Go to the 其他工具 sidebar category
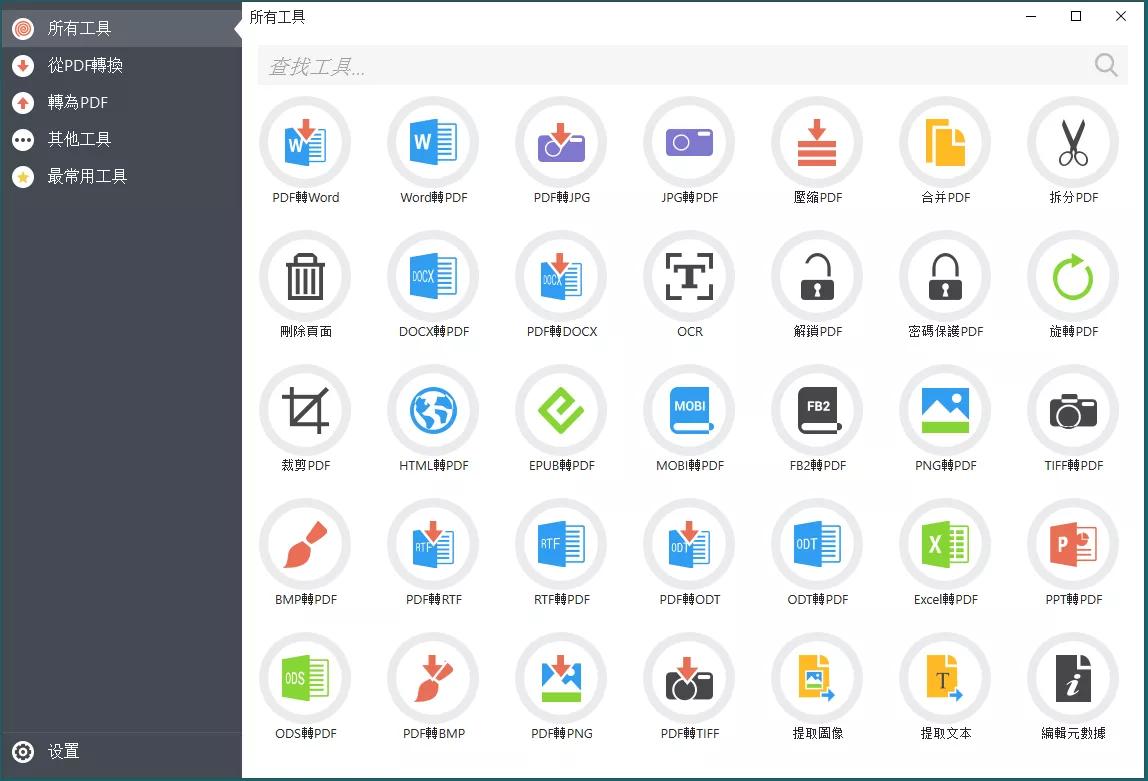 click(x=121, y=139)
